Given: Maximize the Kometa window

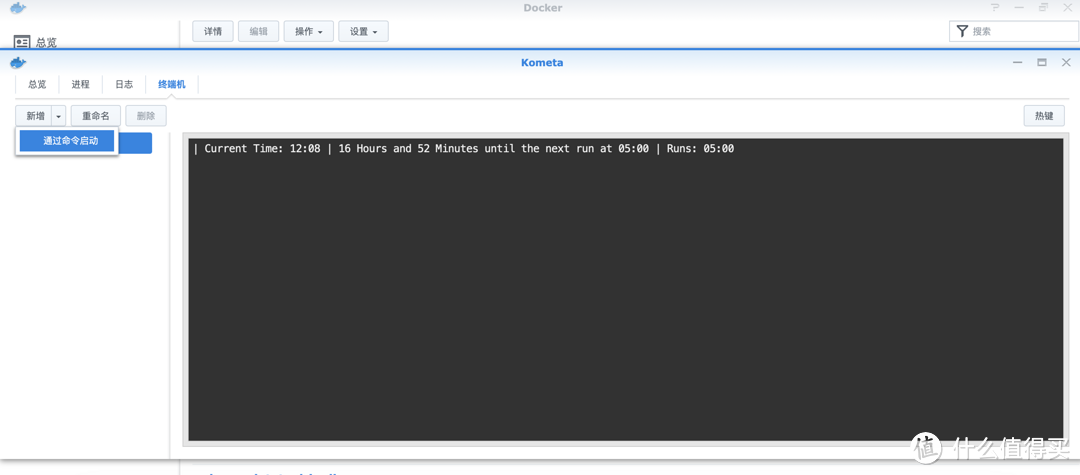Looking at the screenshot, I should coord(1042,63).
